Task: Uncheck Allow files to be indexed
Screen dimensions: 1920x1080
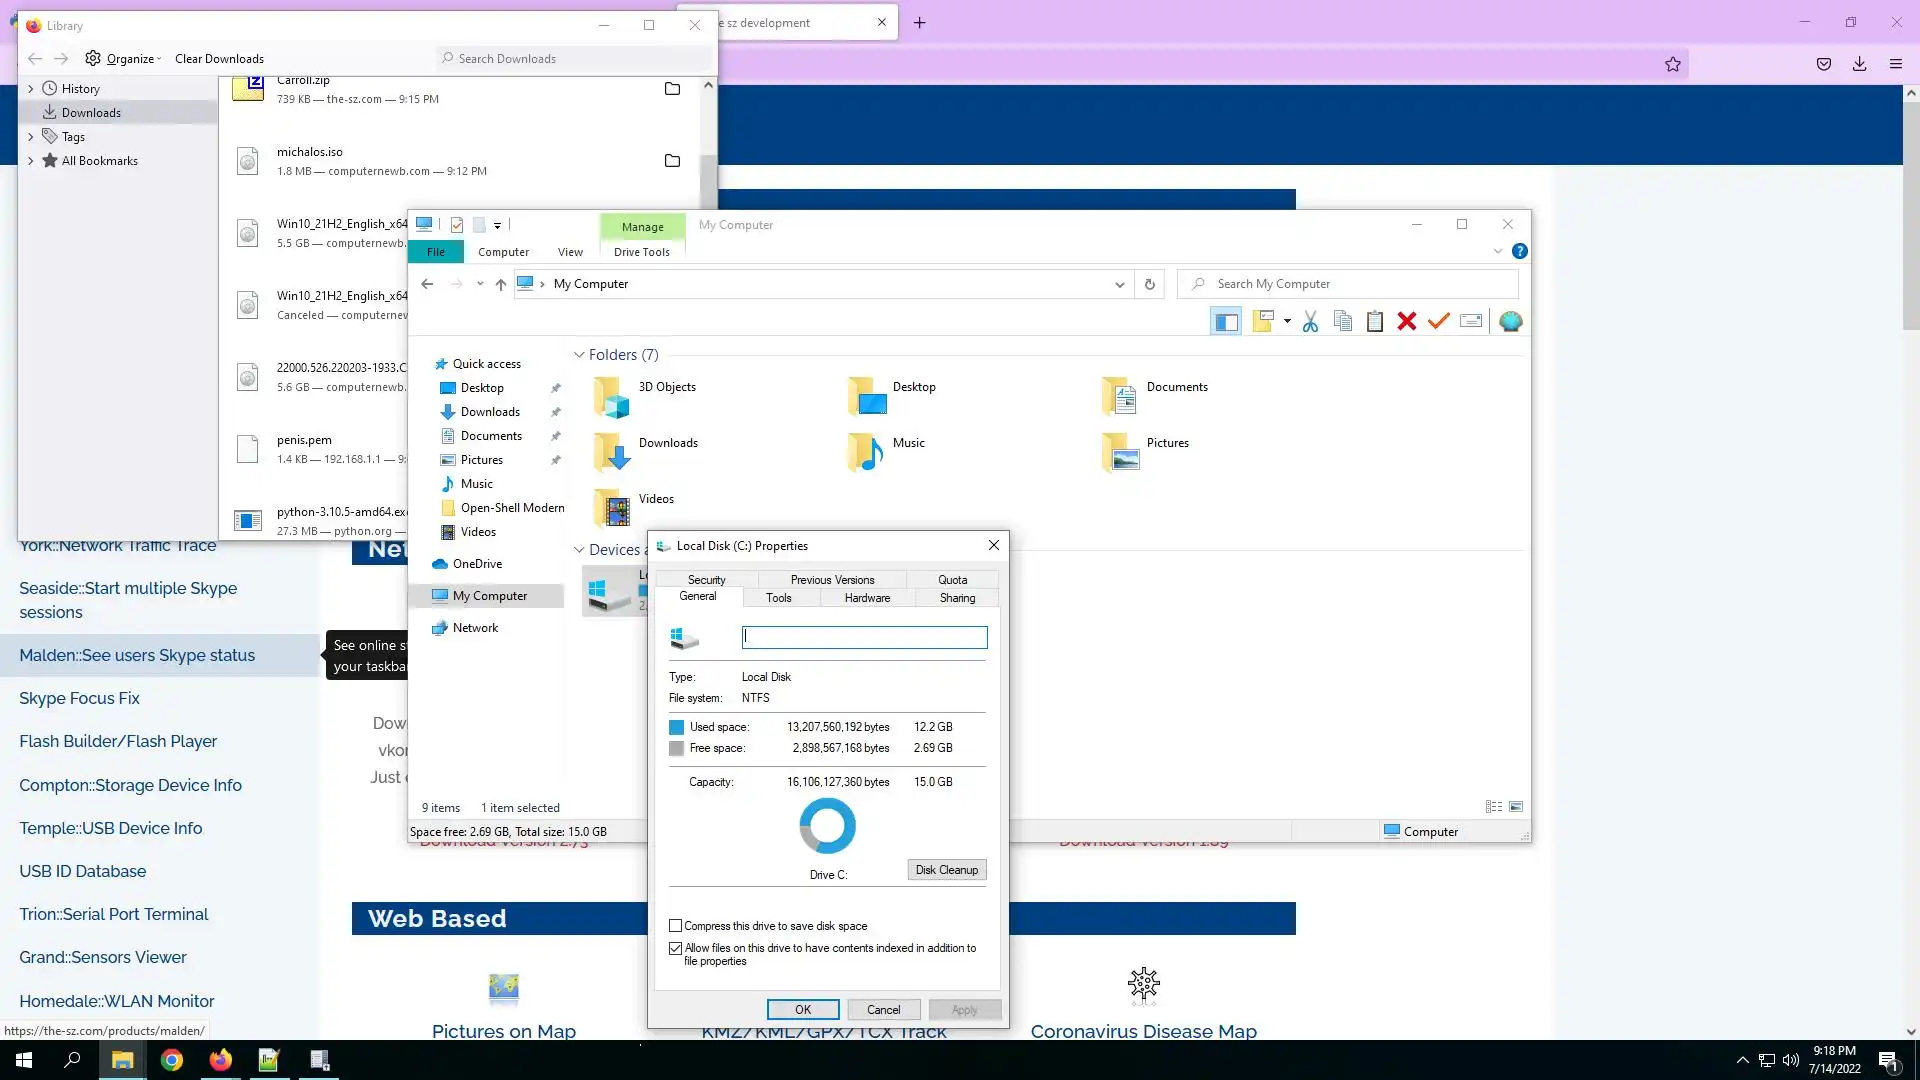Action: 676,948
